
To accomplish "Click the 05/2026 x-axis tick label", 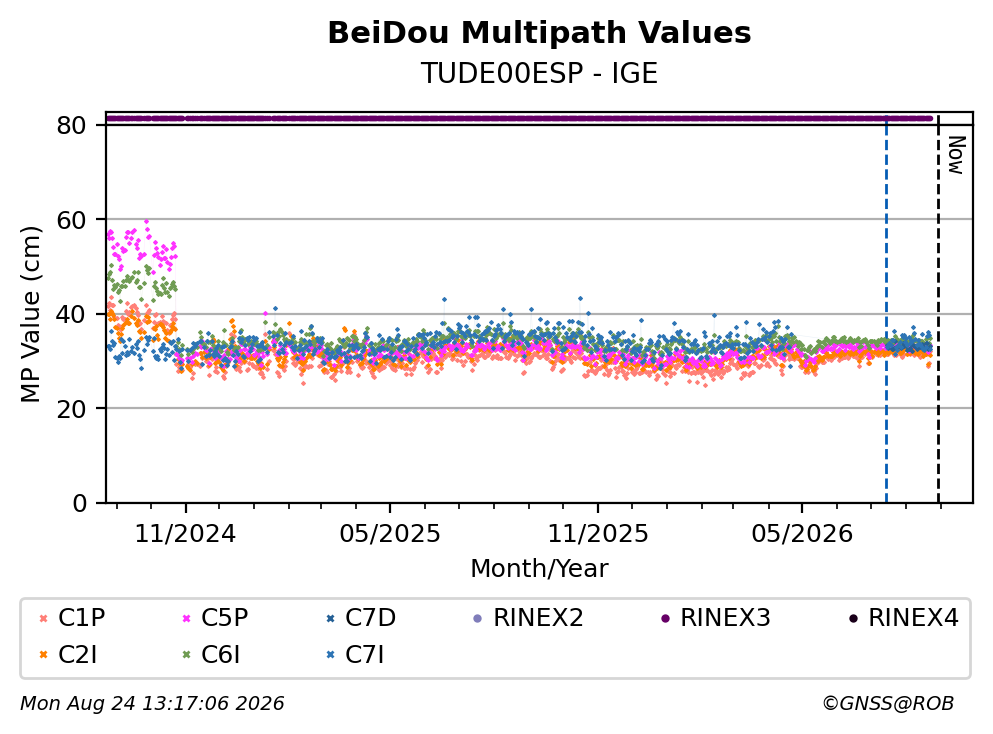I will (802, 534).
